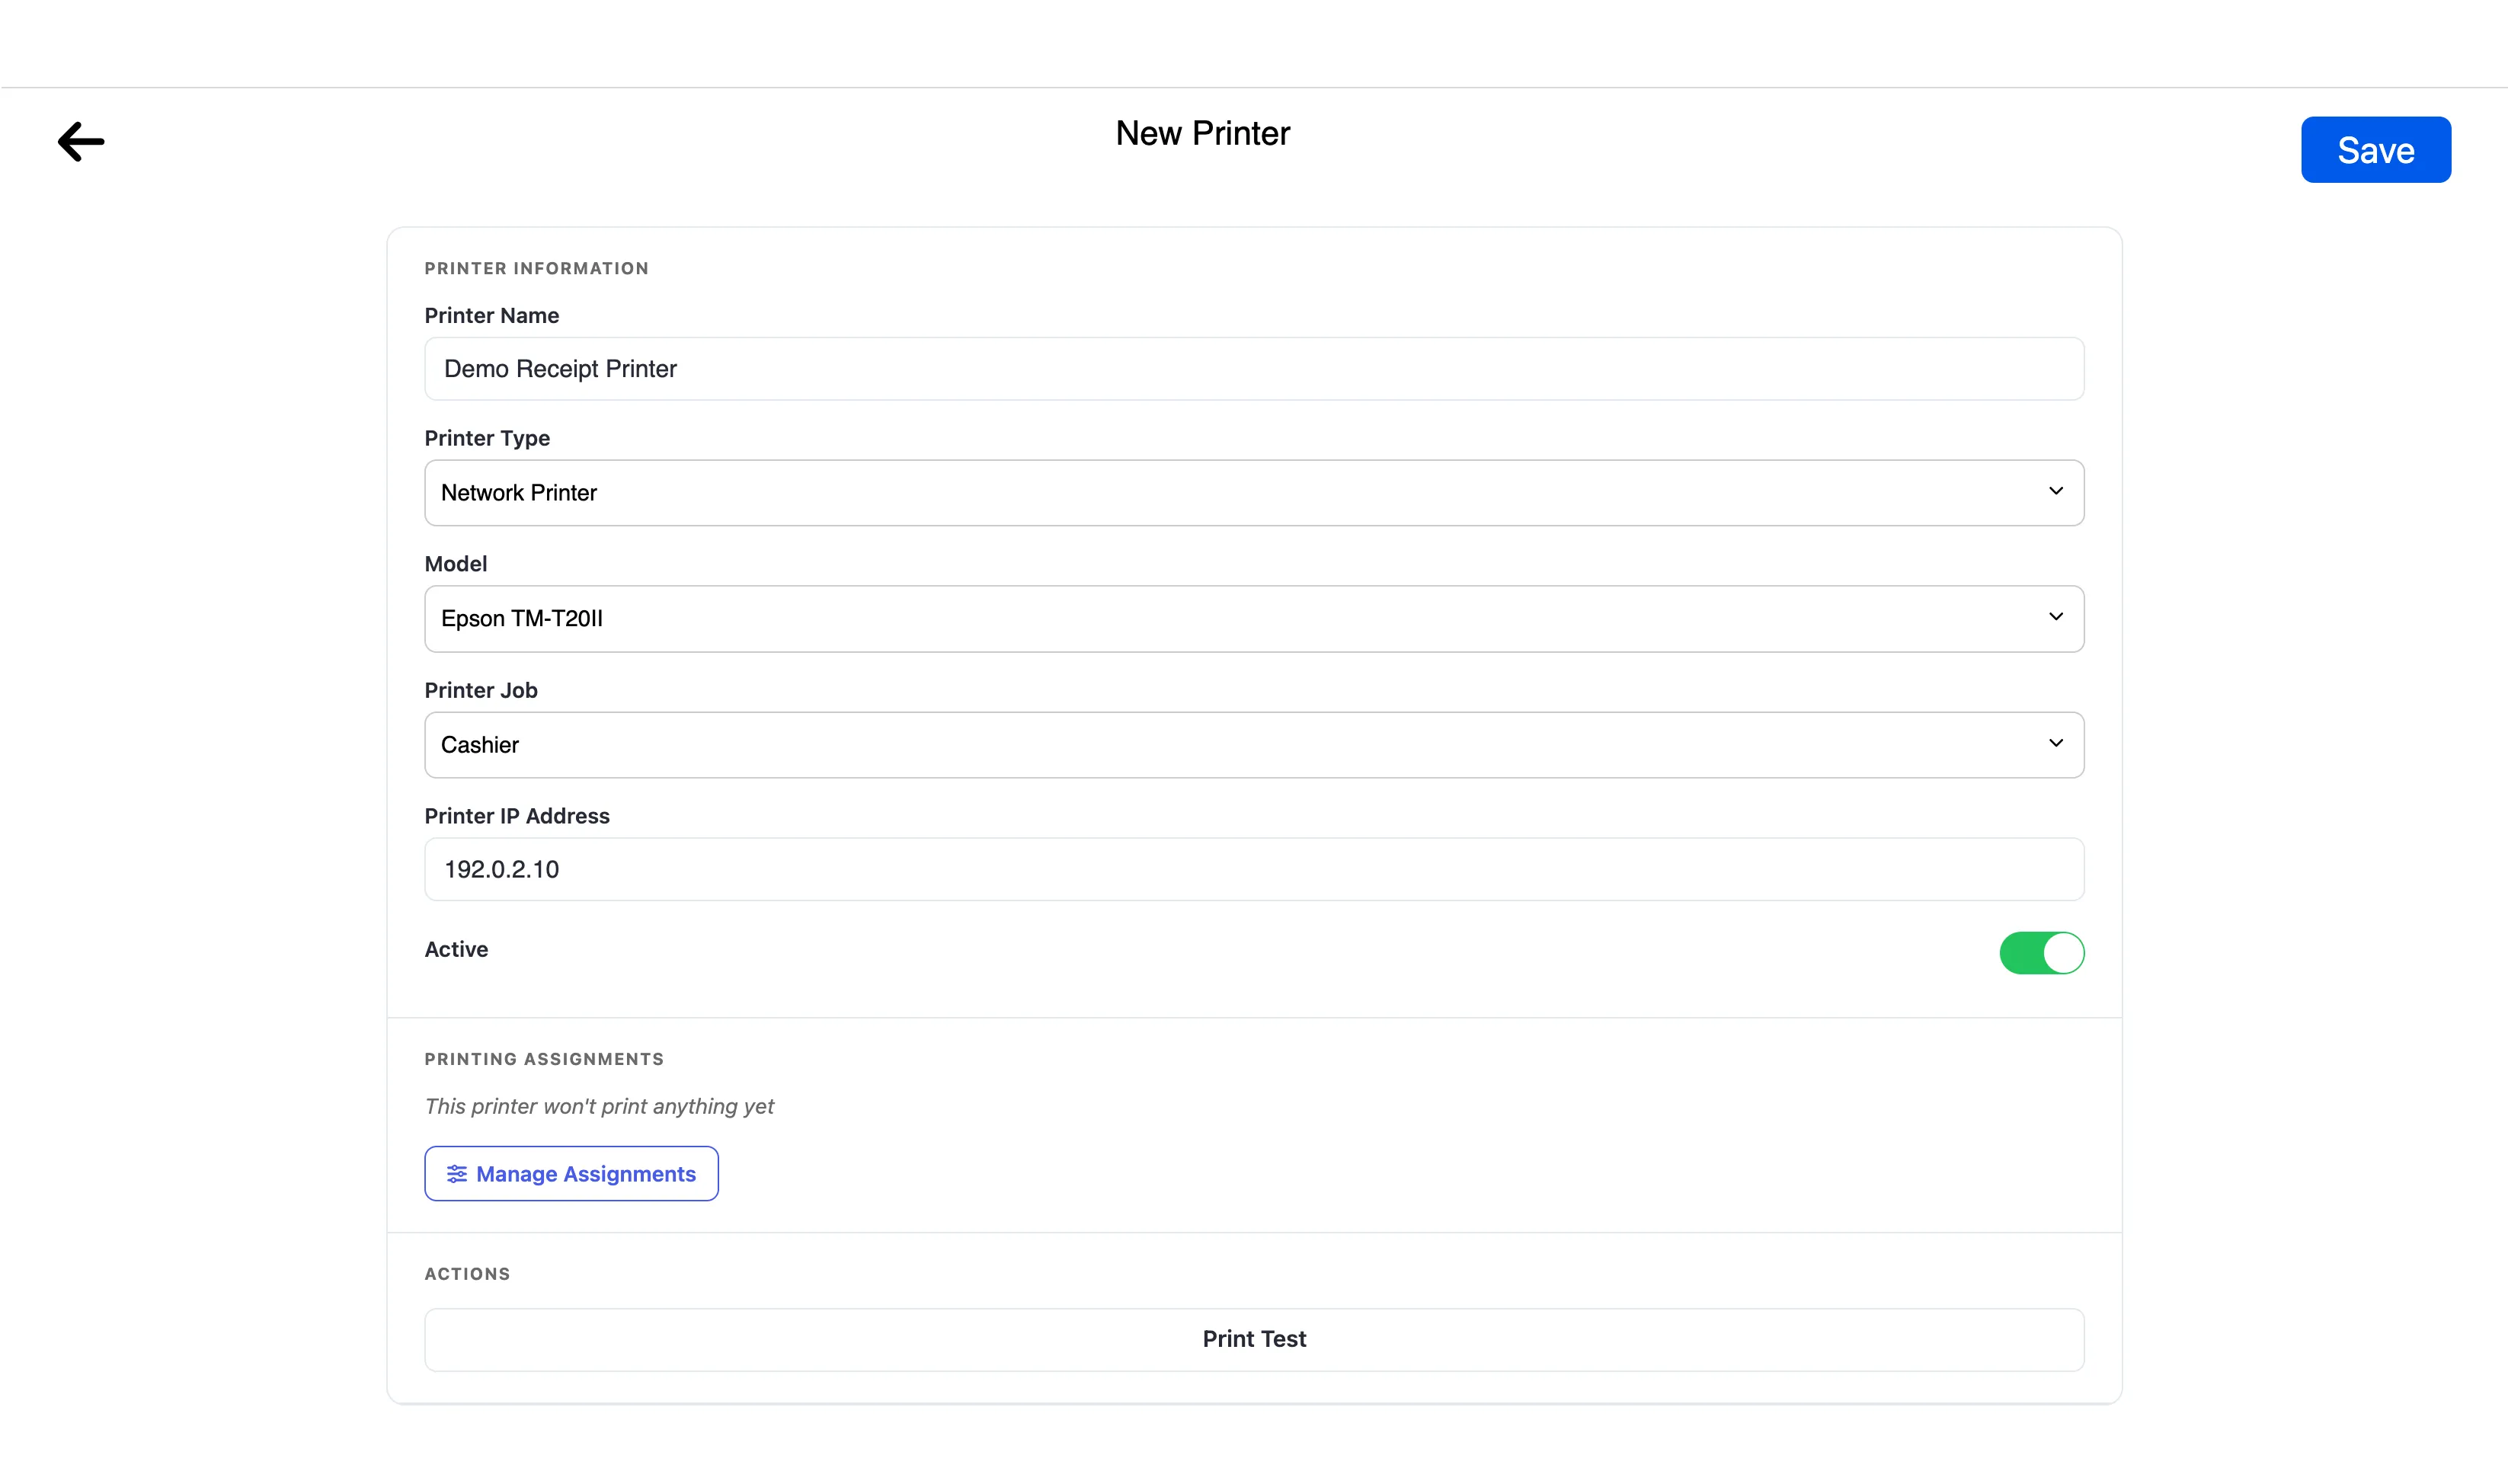Click the New Printer page title
Image resolution: width=2508 pixels, height=1484 pixels.
[x=1203, y=134]
